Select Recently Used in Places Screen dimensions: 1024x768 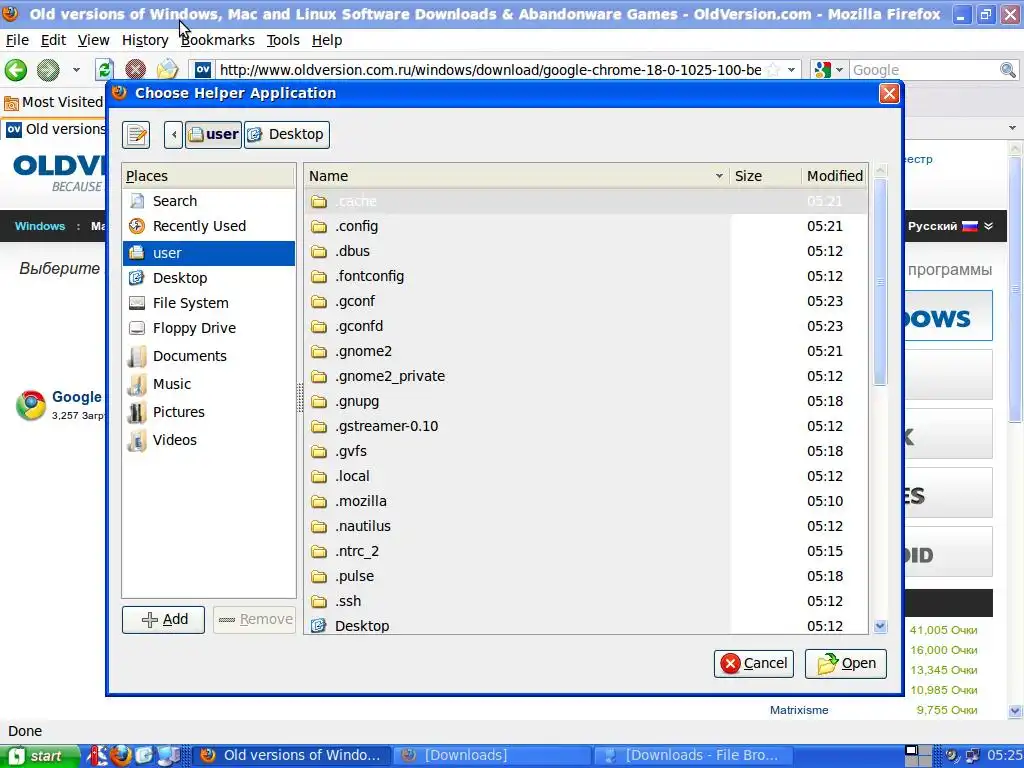click(x=209, y=226)
